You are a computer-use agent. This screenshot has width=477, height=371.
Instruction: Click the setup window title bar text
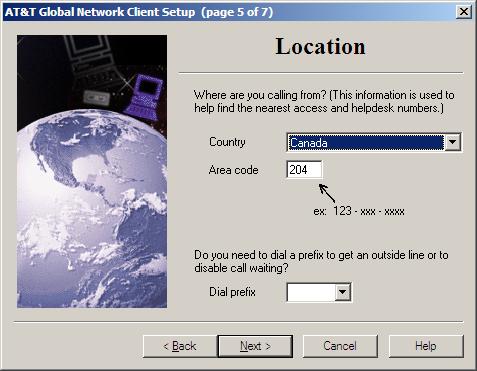(139, 12)
